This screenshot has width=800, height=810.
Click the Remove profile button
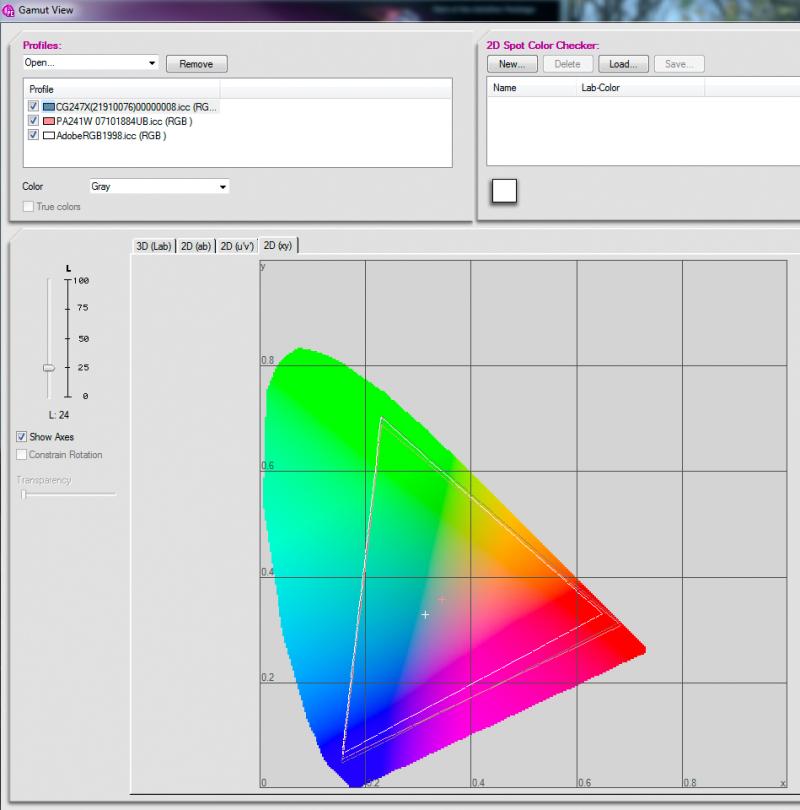196,64
